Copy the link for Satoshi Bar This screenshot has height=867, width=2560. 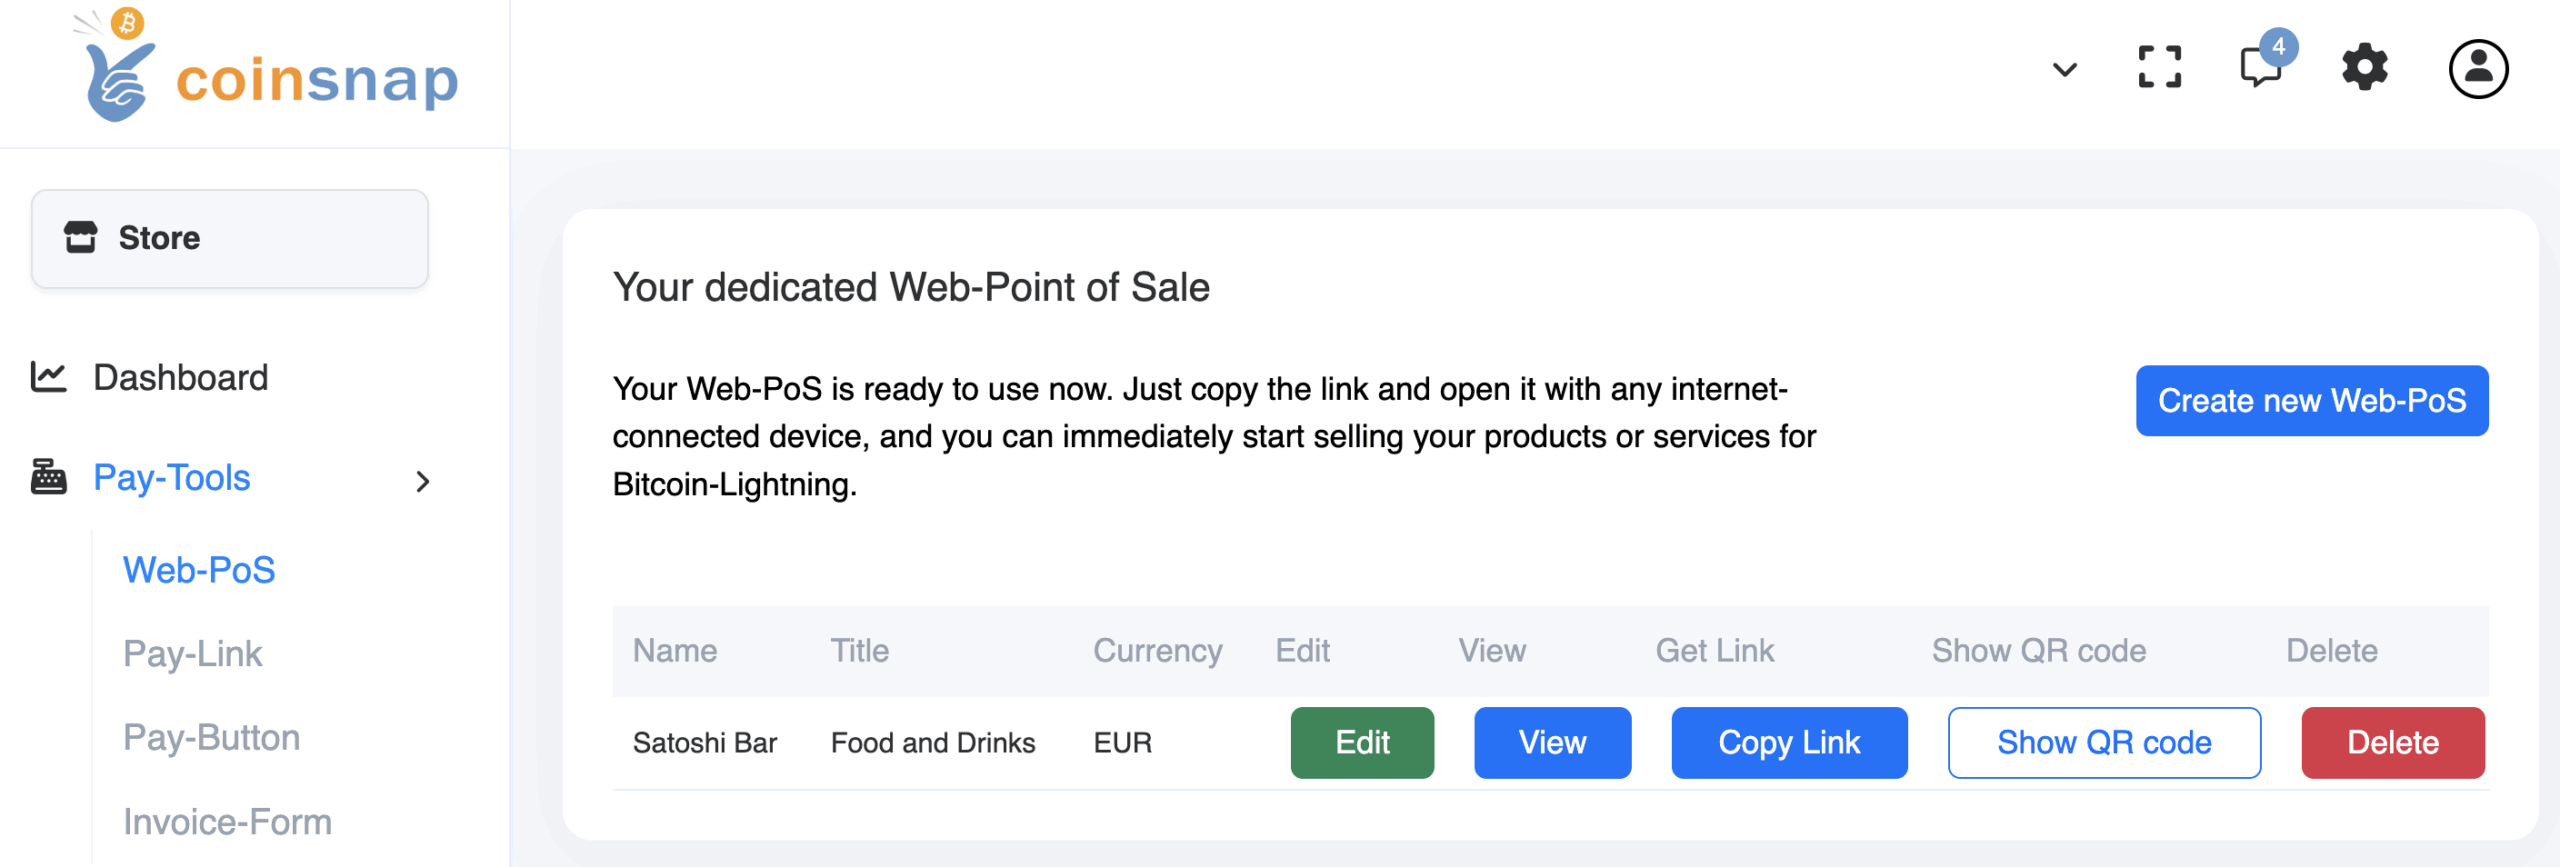pos(1789,742)
